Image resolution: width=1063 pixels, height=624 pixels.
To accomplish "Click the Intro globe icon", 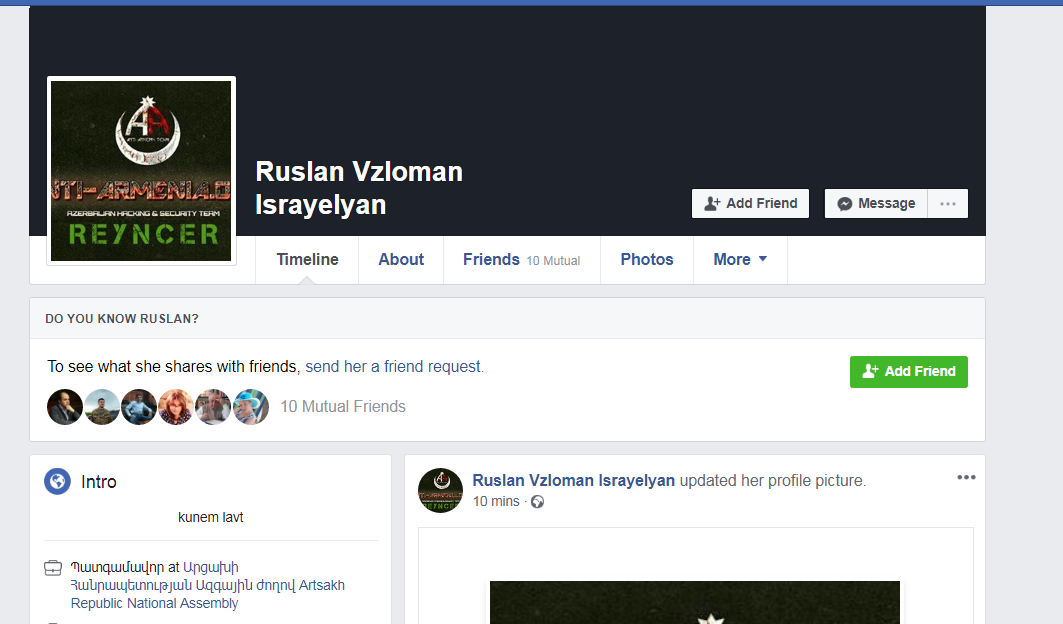I will [x=57, y=482].
